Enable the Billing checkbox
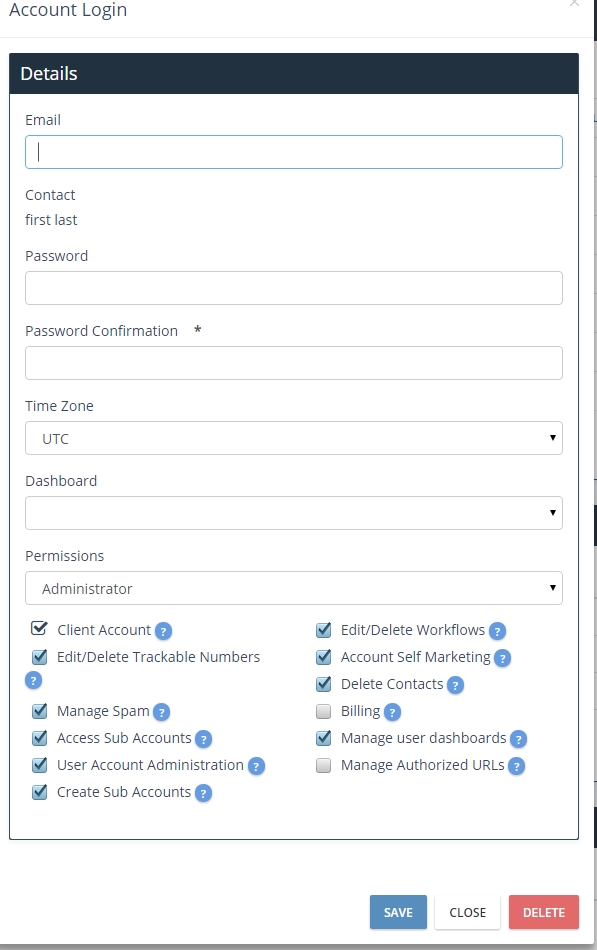 pyautogui.click(x=324, y=711)
